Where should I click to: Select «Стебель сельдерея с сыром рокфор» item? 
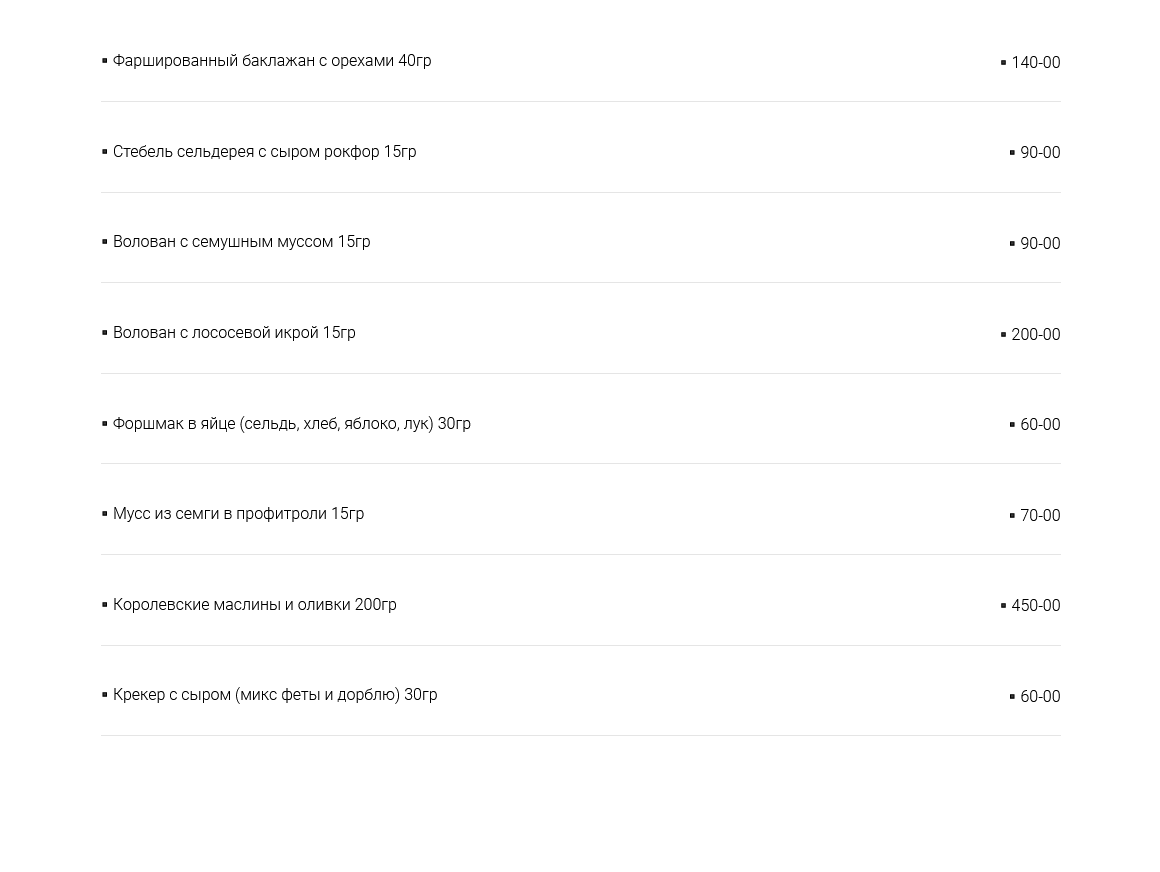264,152
